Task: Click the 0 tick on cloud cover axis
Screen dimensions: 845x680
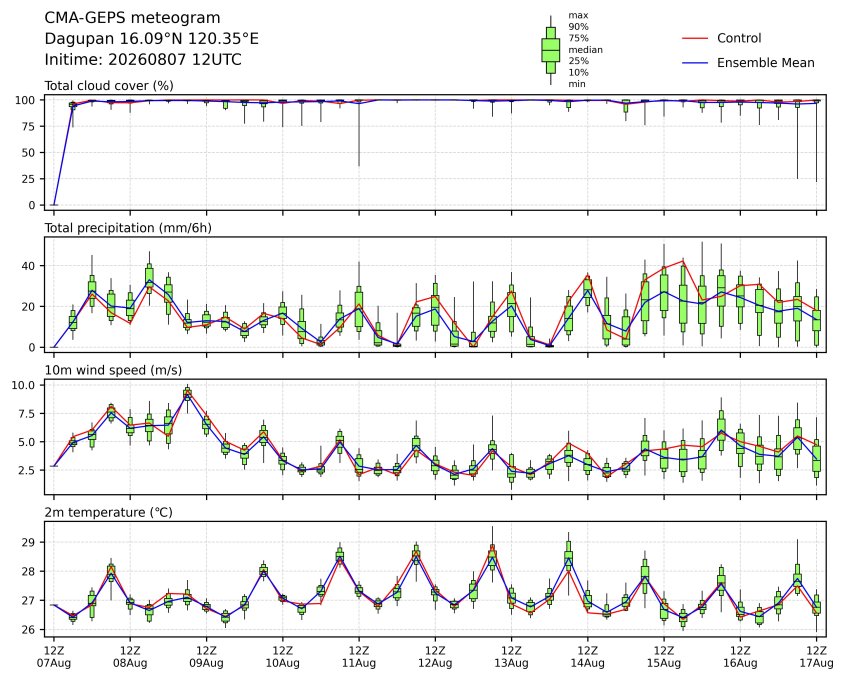Action: (32, 205)
